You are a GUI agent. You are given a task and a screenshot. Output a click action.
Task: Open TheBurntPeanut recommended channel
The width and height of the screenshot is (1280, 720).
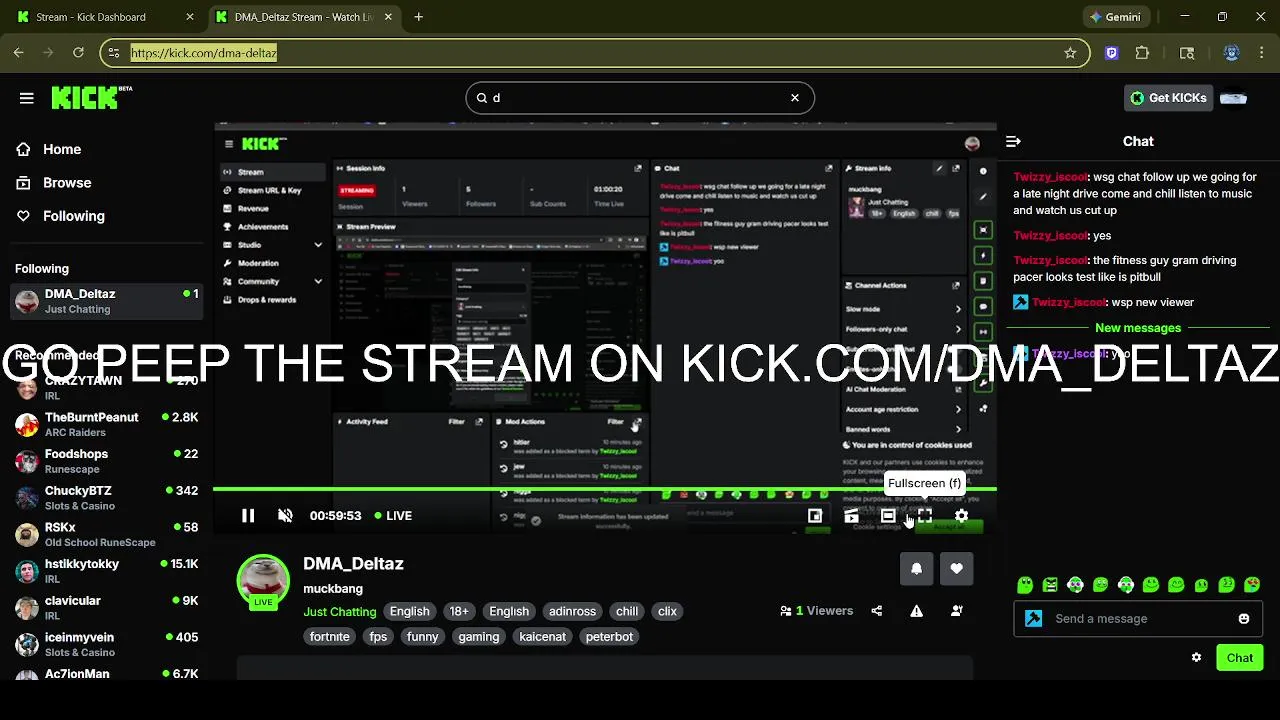pyautogui.click(x=107, y=424)
